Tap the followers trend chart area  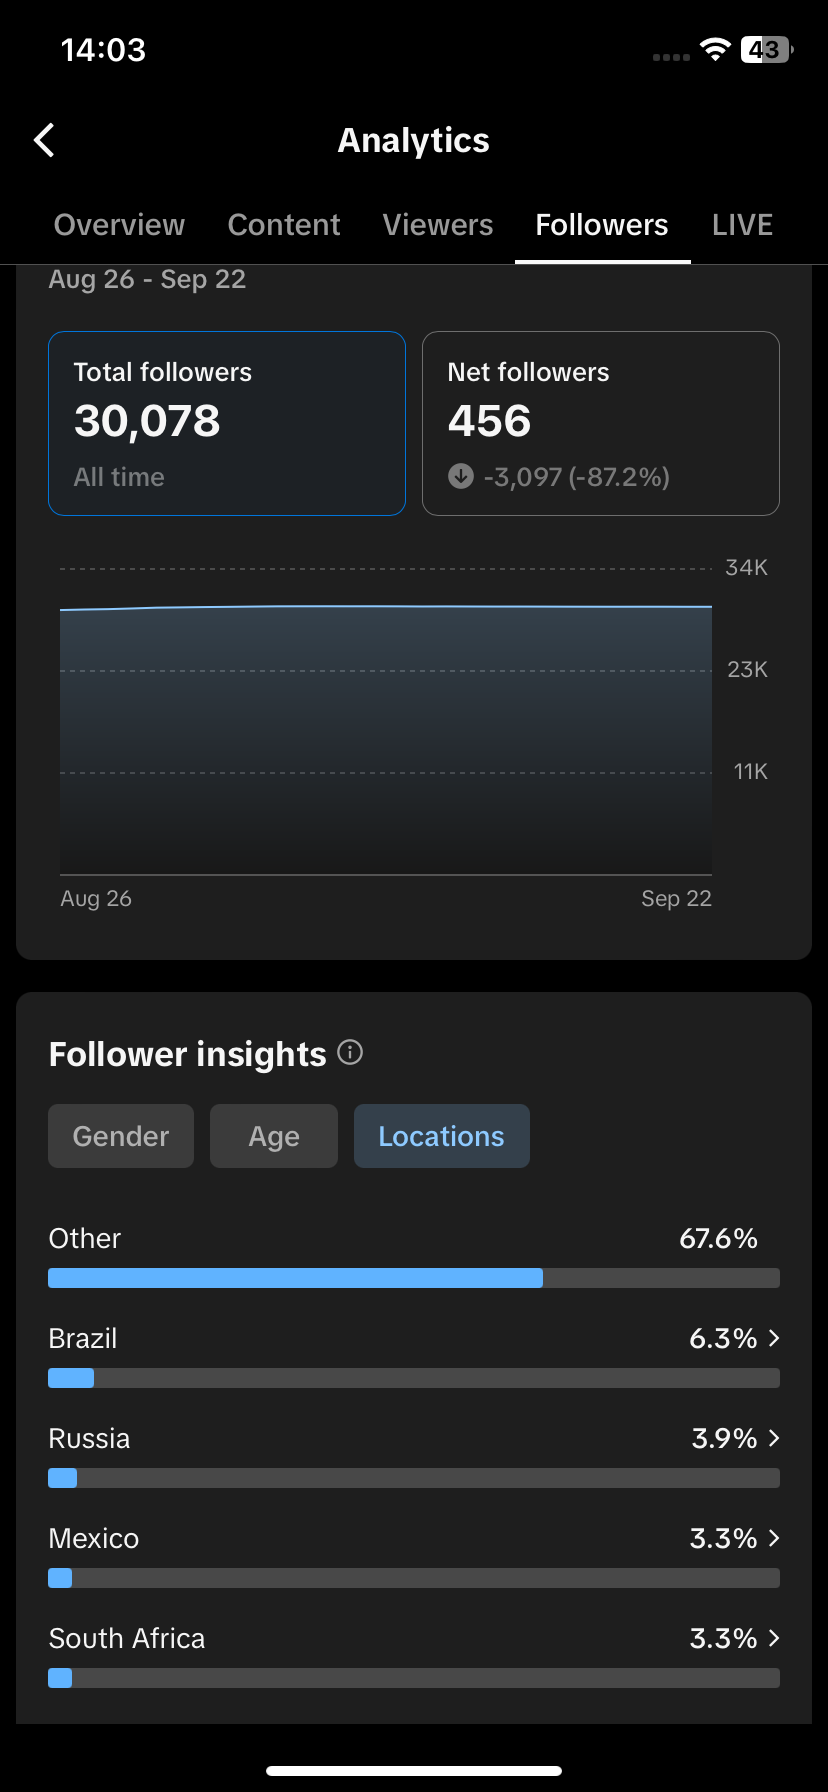(386, 740)
